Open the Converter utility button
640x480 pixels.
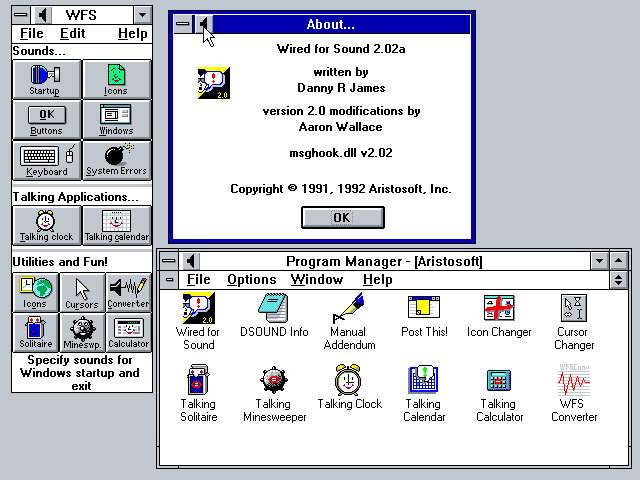[128, 292]
